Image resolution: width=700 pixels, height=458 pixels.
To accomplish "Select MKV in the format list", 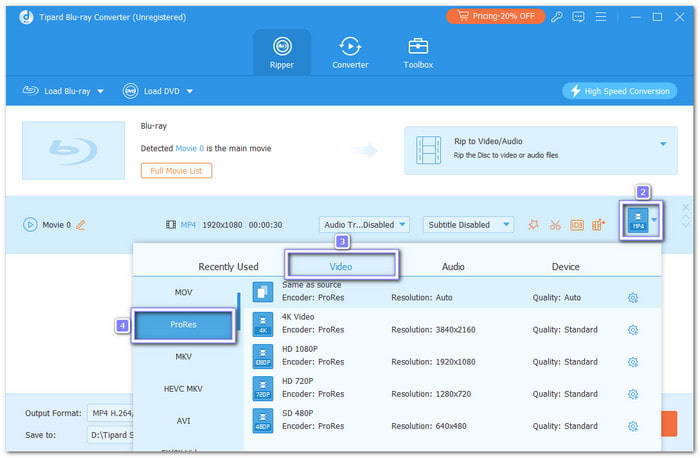I will 183,357.
